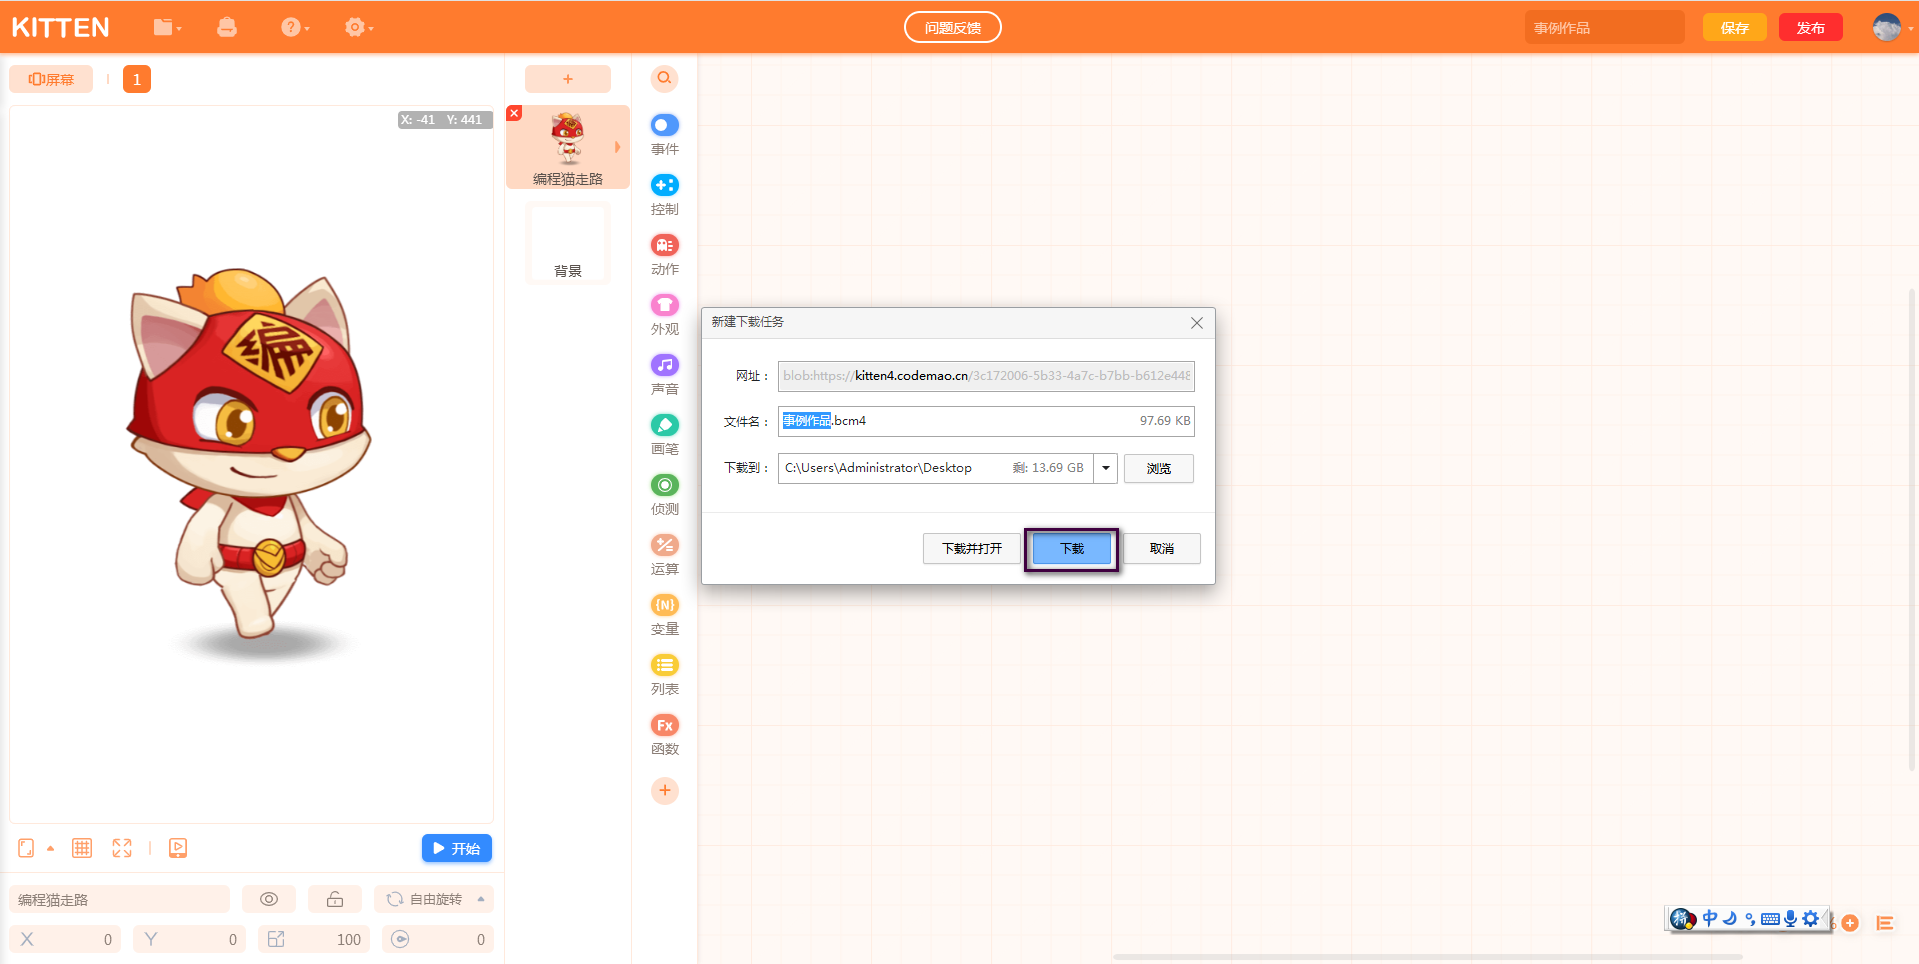Click the fullscreen stage icon

[122, 848]
